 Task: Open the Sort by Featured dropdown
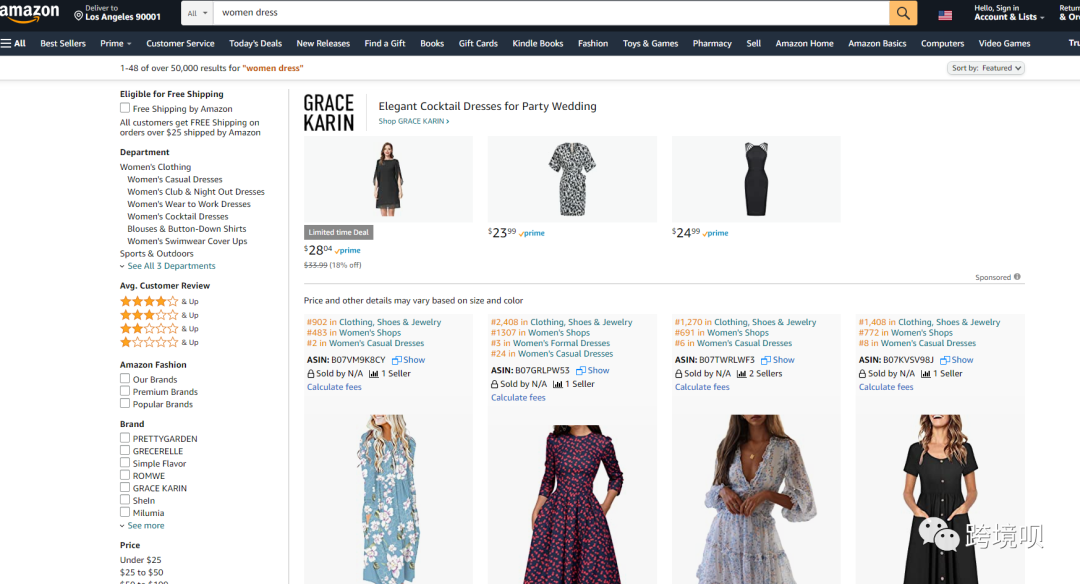click(986, 68)
